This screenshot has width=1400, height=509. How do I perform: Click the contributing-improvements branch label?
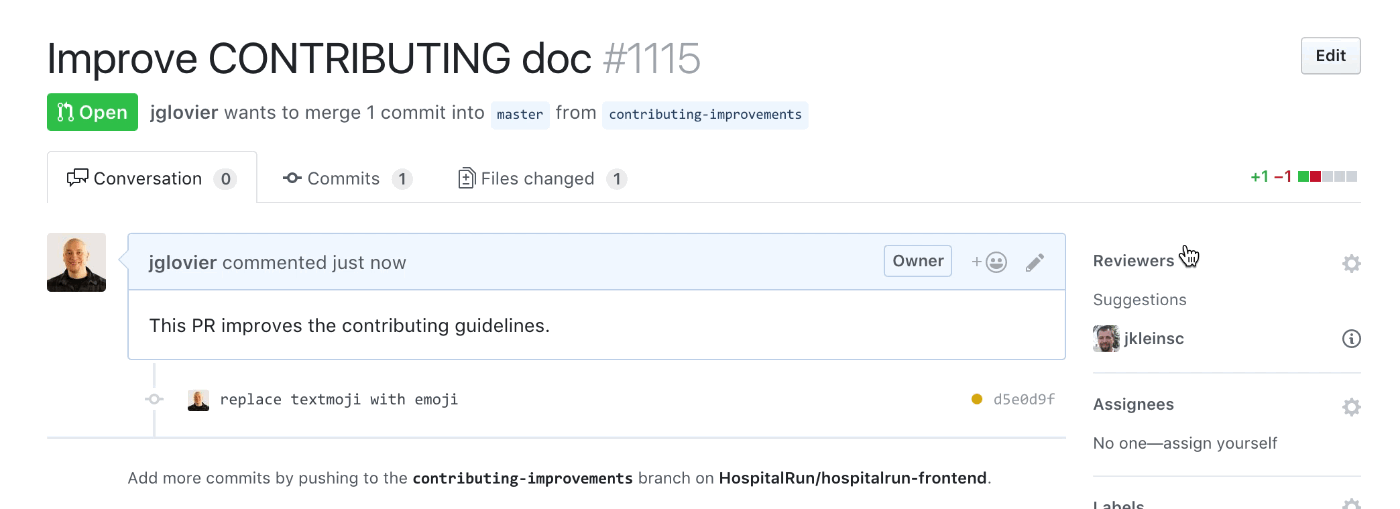point(705,114)
